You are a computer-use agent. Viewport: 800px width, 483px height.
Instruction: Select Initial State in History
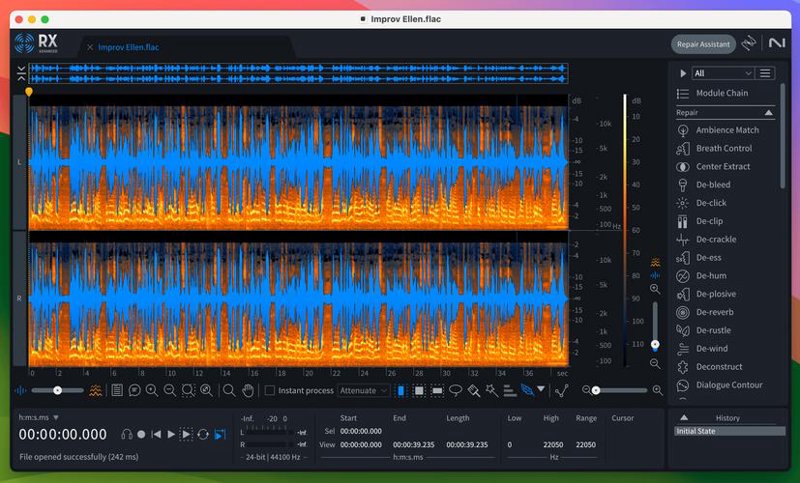pyautogui.click(x=730, y=431)
